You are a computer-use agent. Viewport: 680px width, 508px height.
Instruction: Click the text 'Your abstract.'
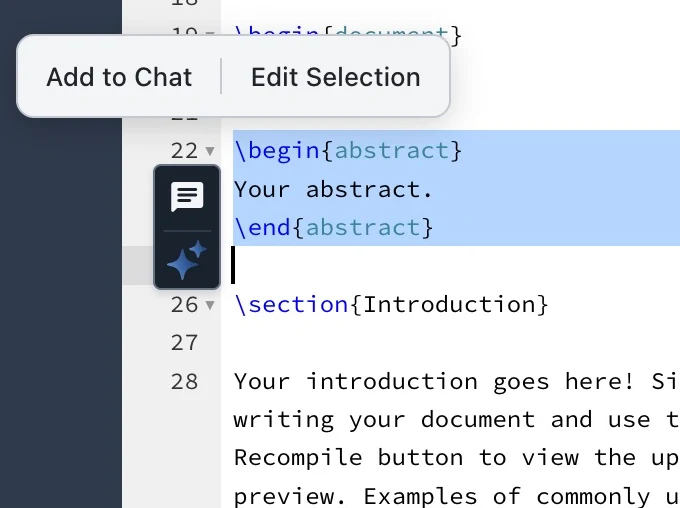[333, 190]
